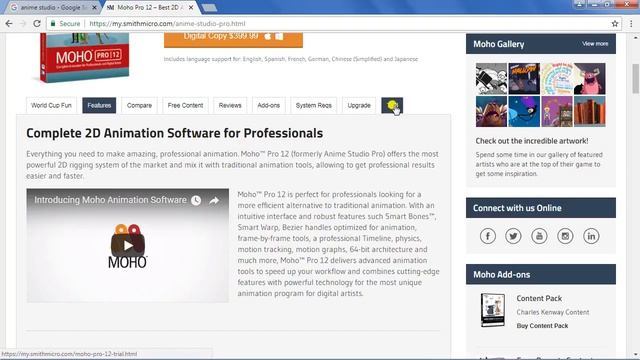Open Chrome's three-dot menu
Viewport: 640px width, 360px height.
click(631, 24)
